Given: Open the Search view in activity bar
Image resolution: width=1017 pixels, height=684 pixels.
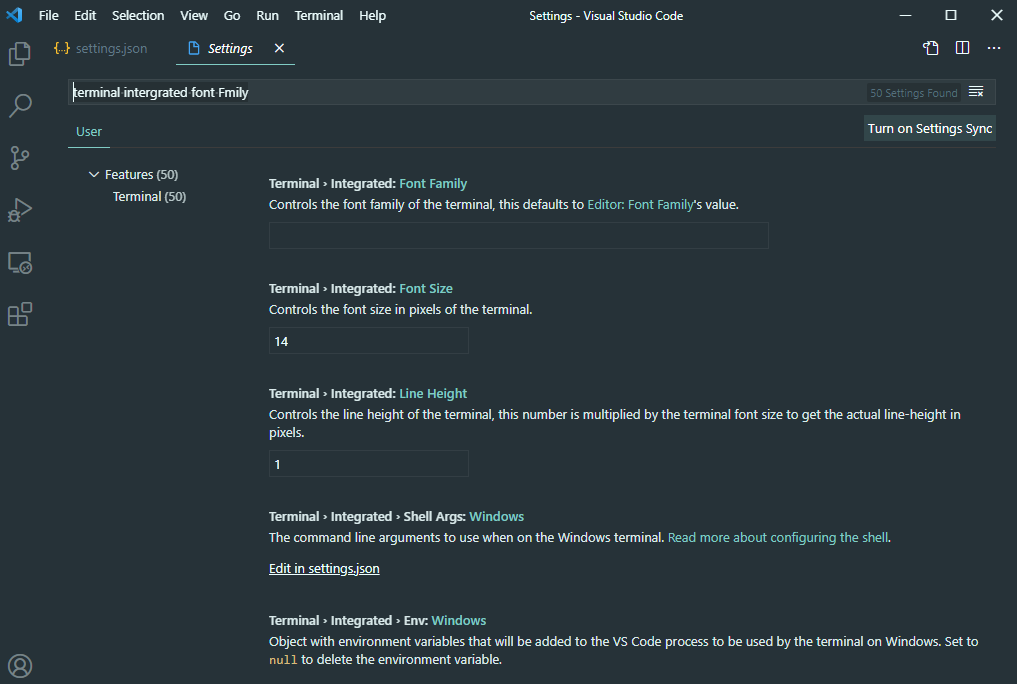Looking at the screenshot, I should (19, 106).
